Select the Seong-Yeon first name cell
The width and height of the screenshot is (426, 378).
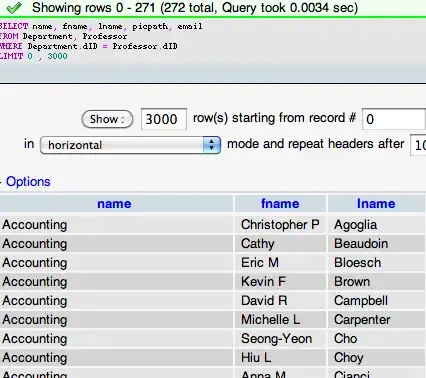280,339
